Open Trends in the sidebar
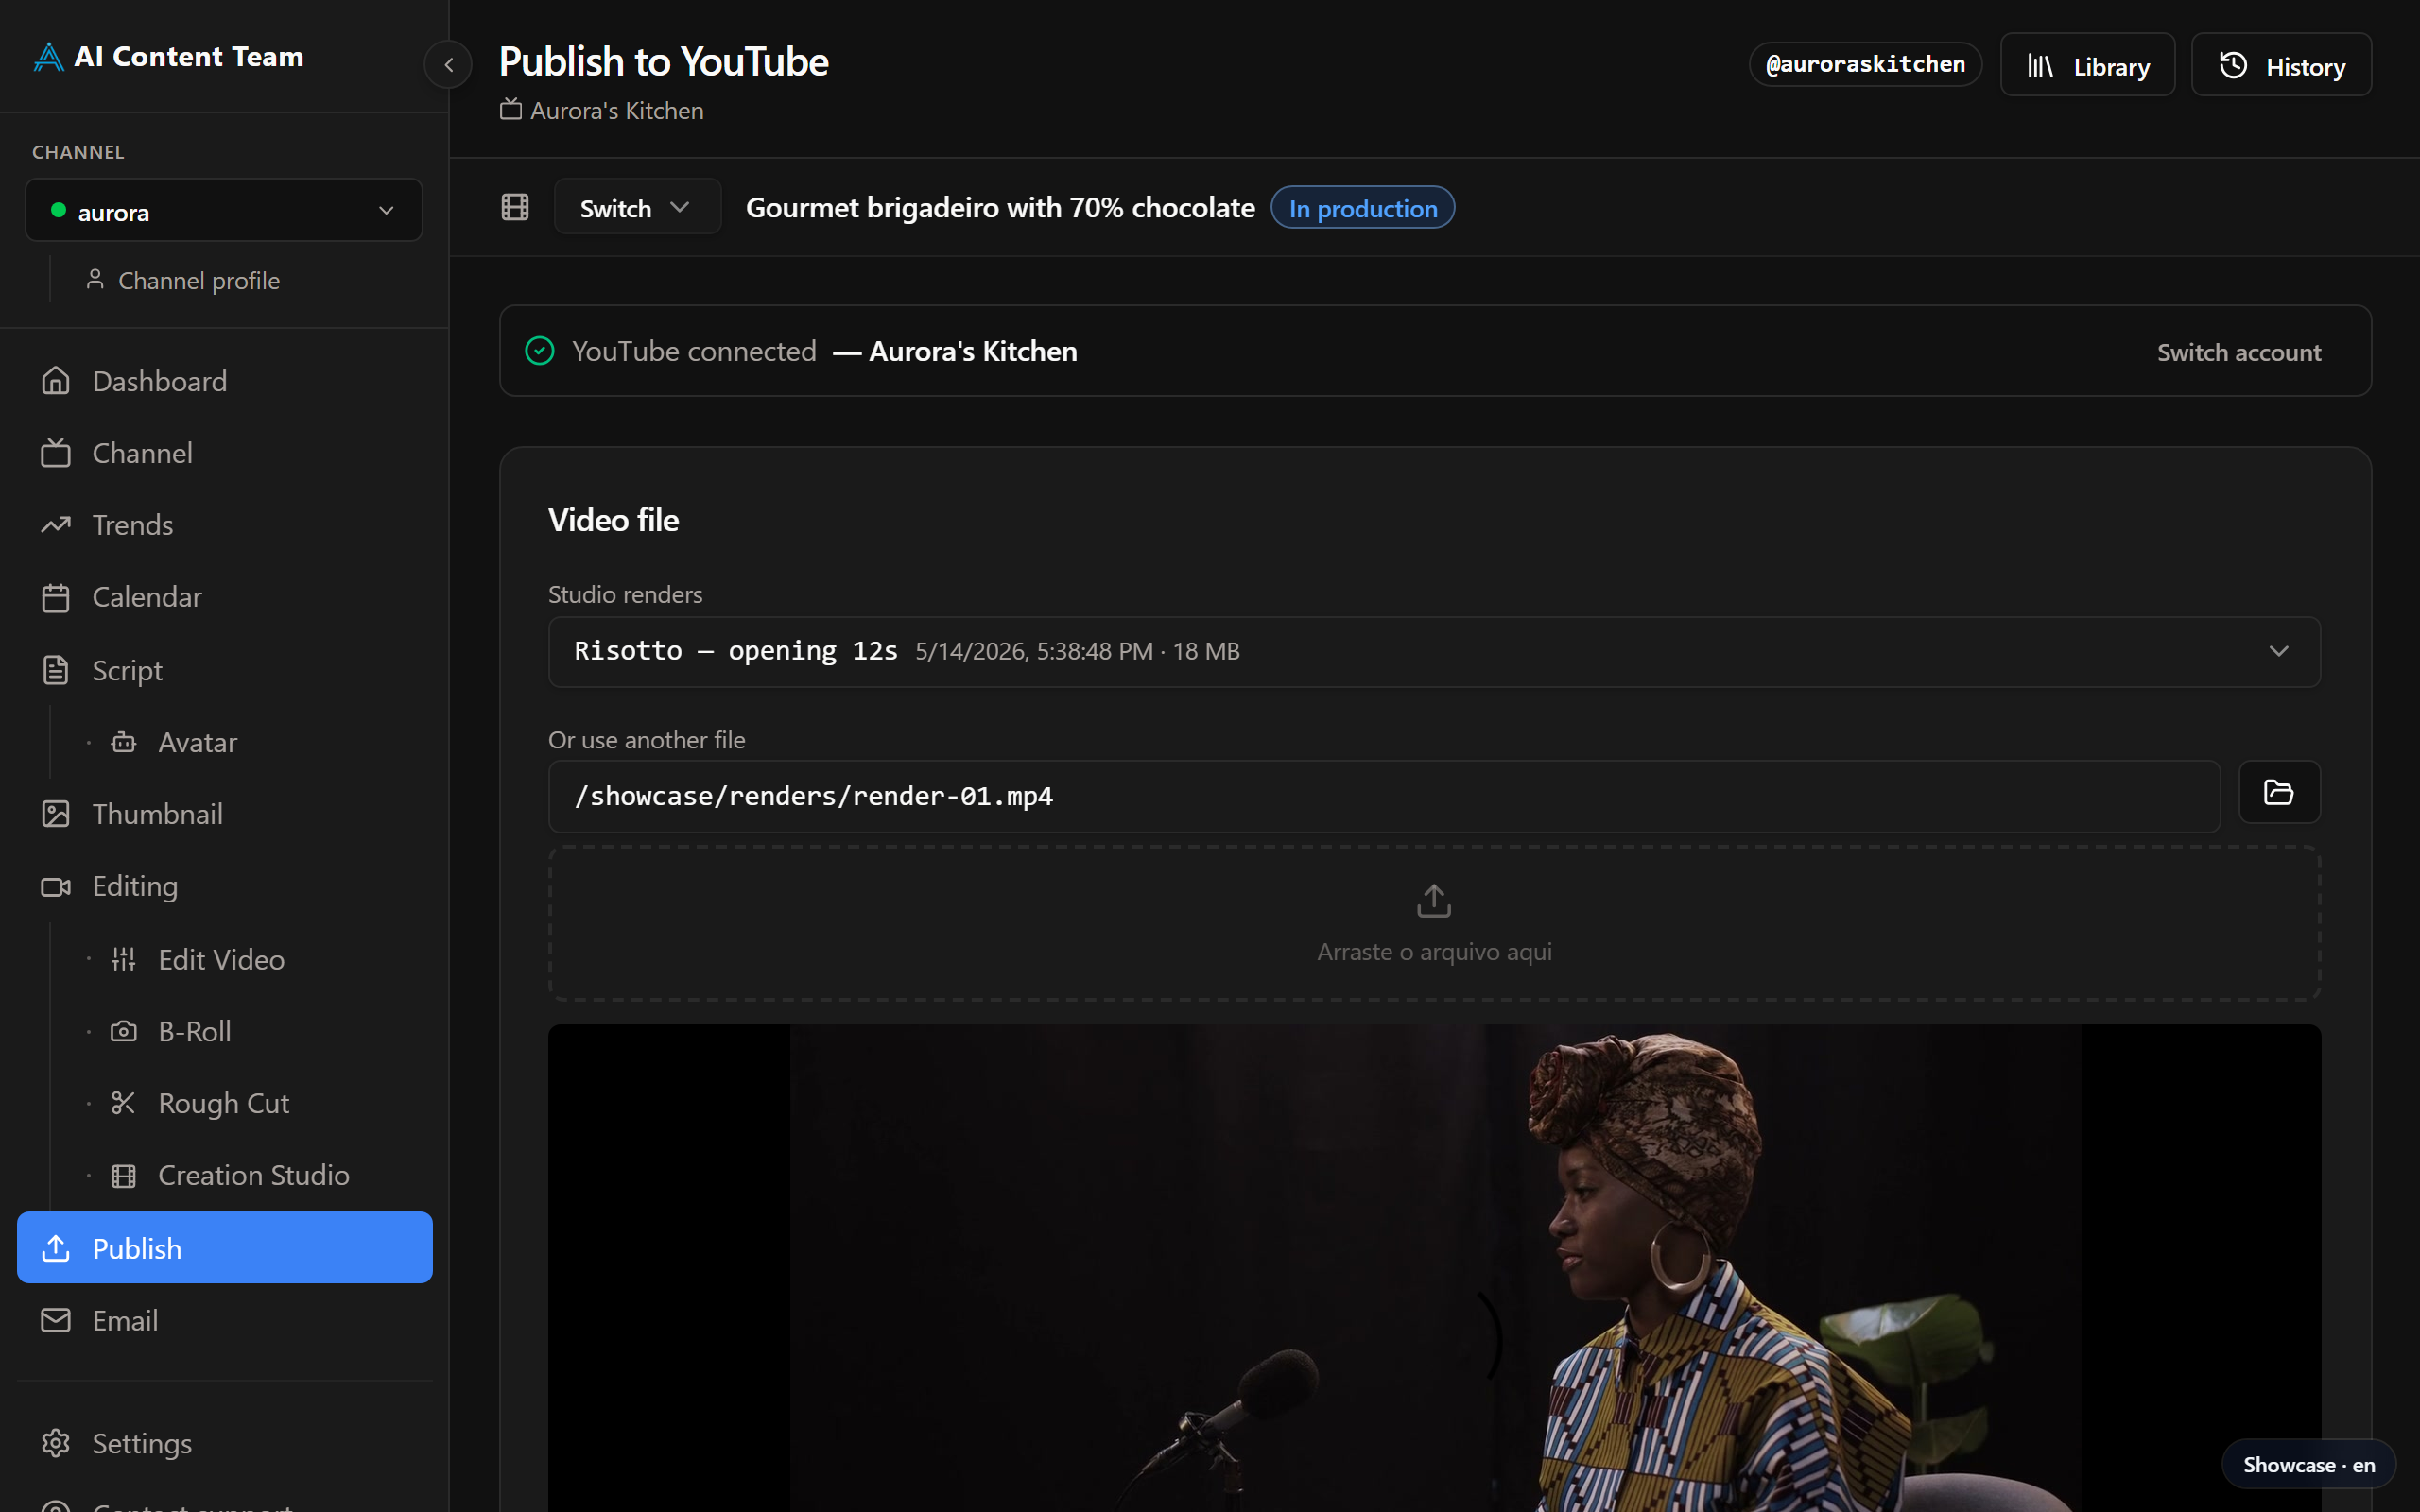Viewport: 2420px width, 1512px height. 224,525
